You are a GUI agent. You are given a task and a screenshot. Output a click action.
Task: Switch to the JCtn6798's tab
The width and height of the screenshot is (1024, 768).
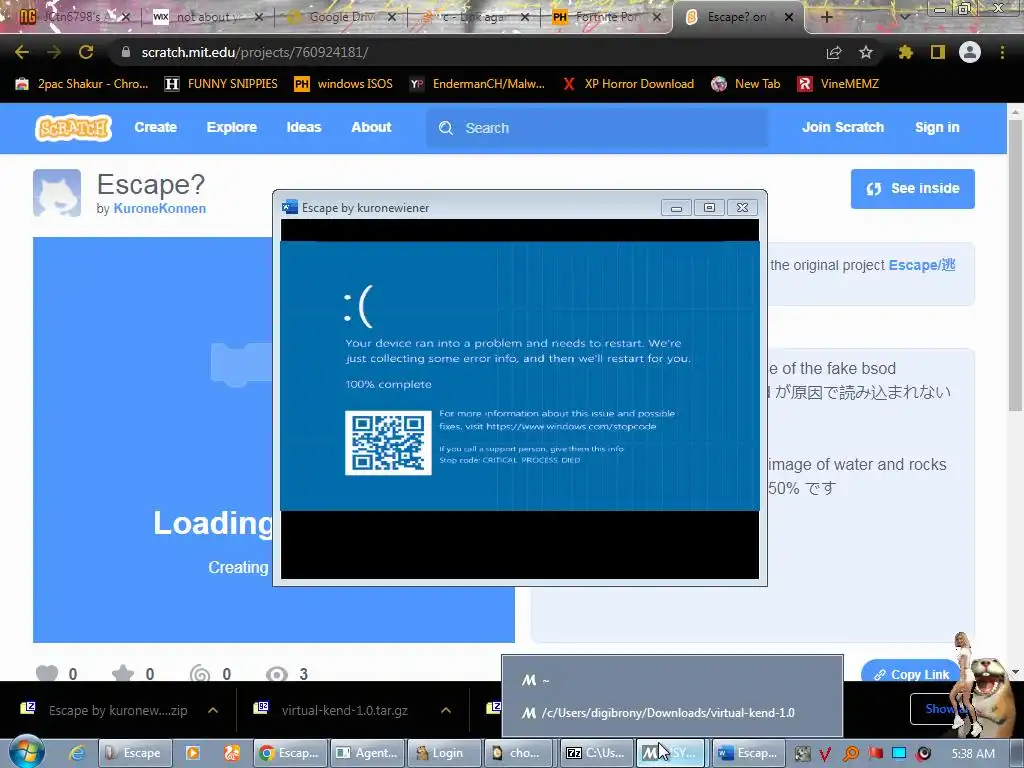tap(72, 17)
